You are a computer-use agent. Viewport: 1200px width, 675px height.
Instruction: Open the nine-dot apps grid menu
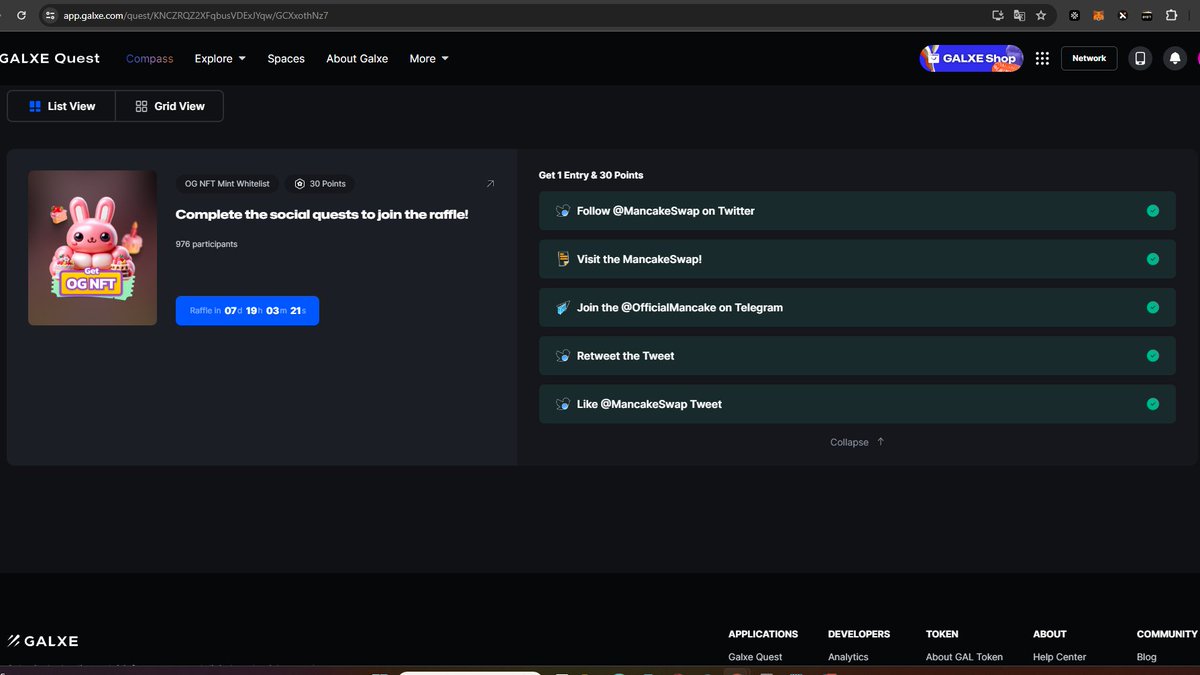click(1042, 58)
